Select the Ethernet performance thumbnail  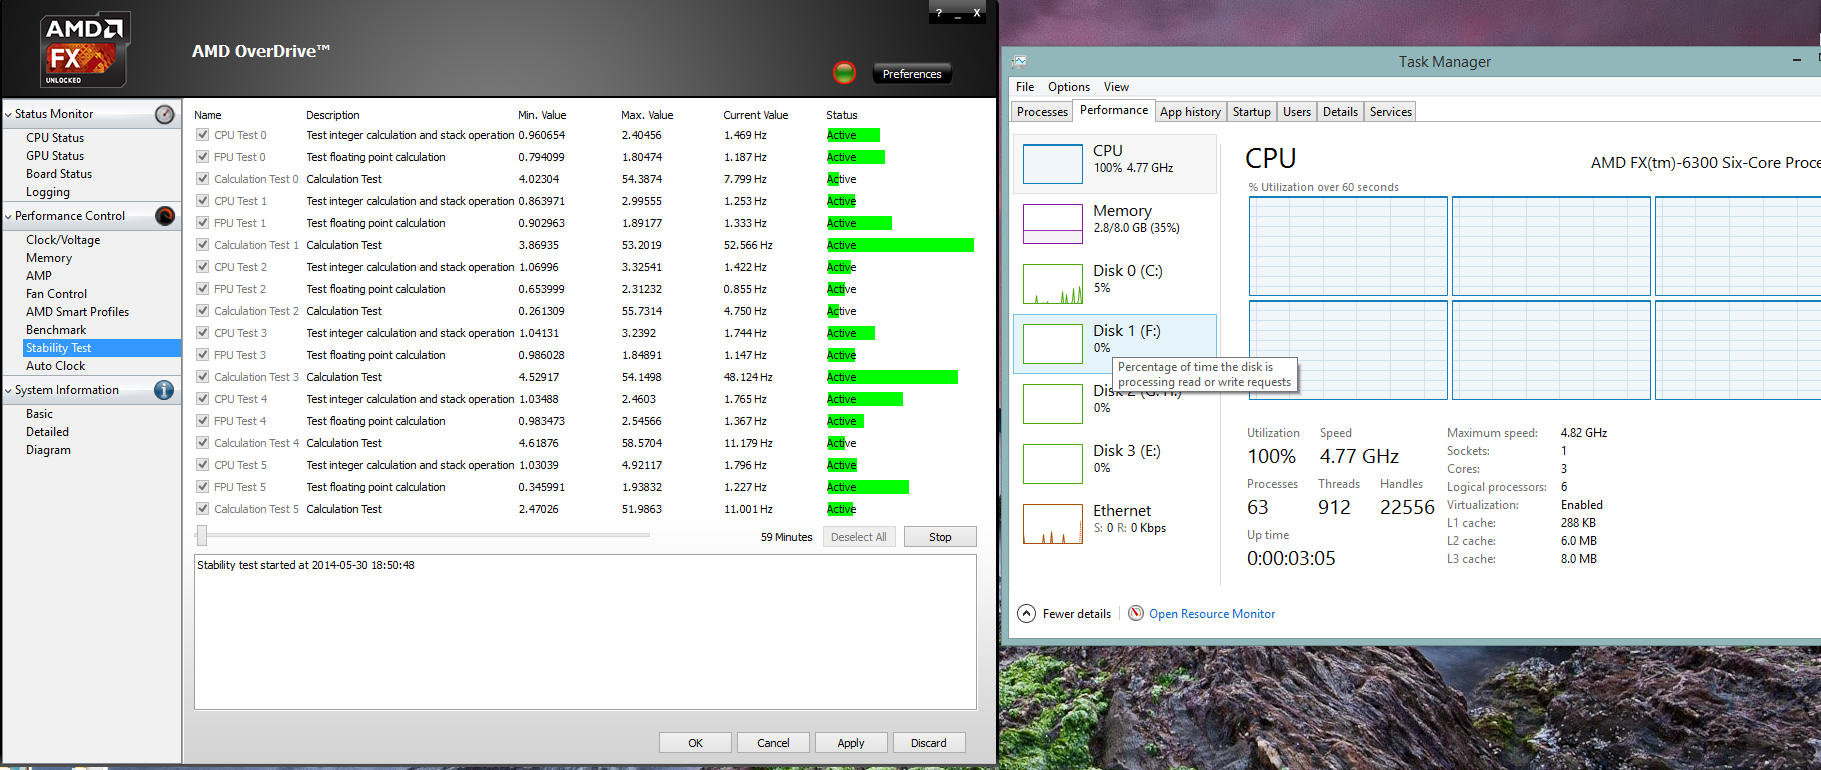point(1053,524)
